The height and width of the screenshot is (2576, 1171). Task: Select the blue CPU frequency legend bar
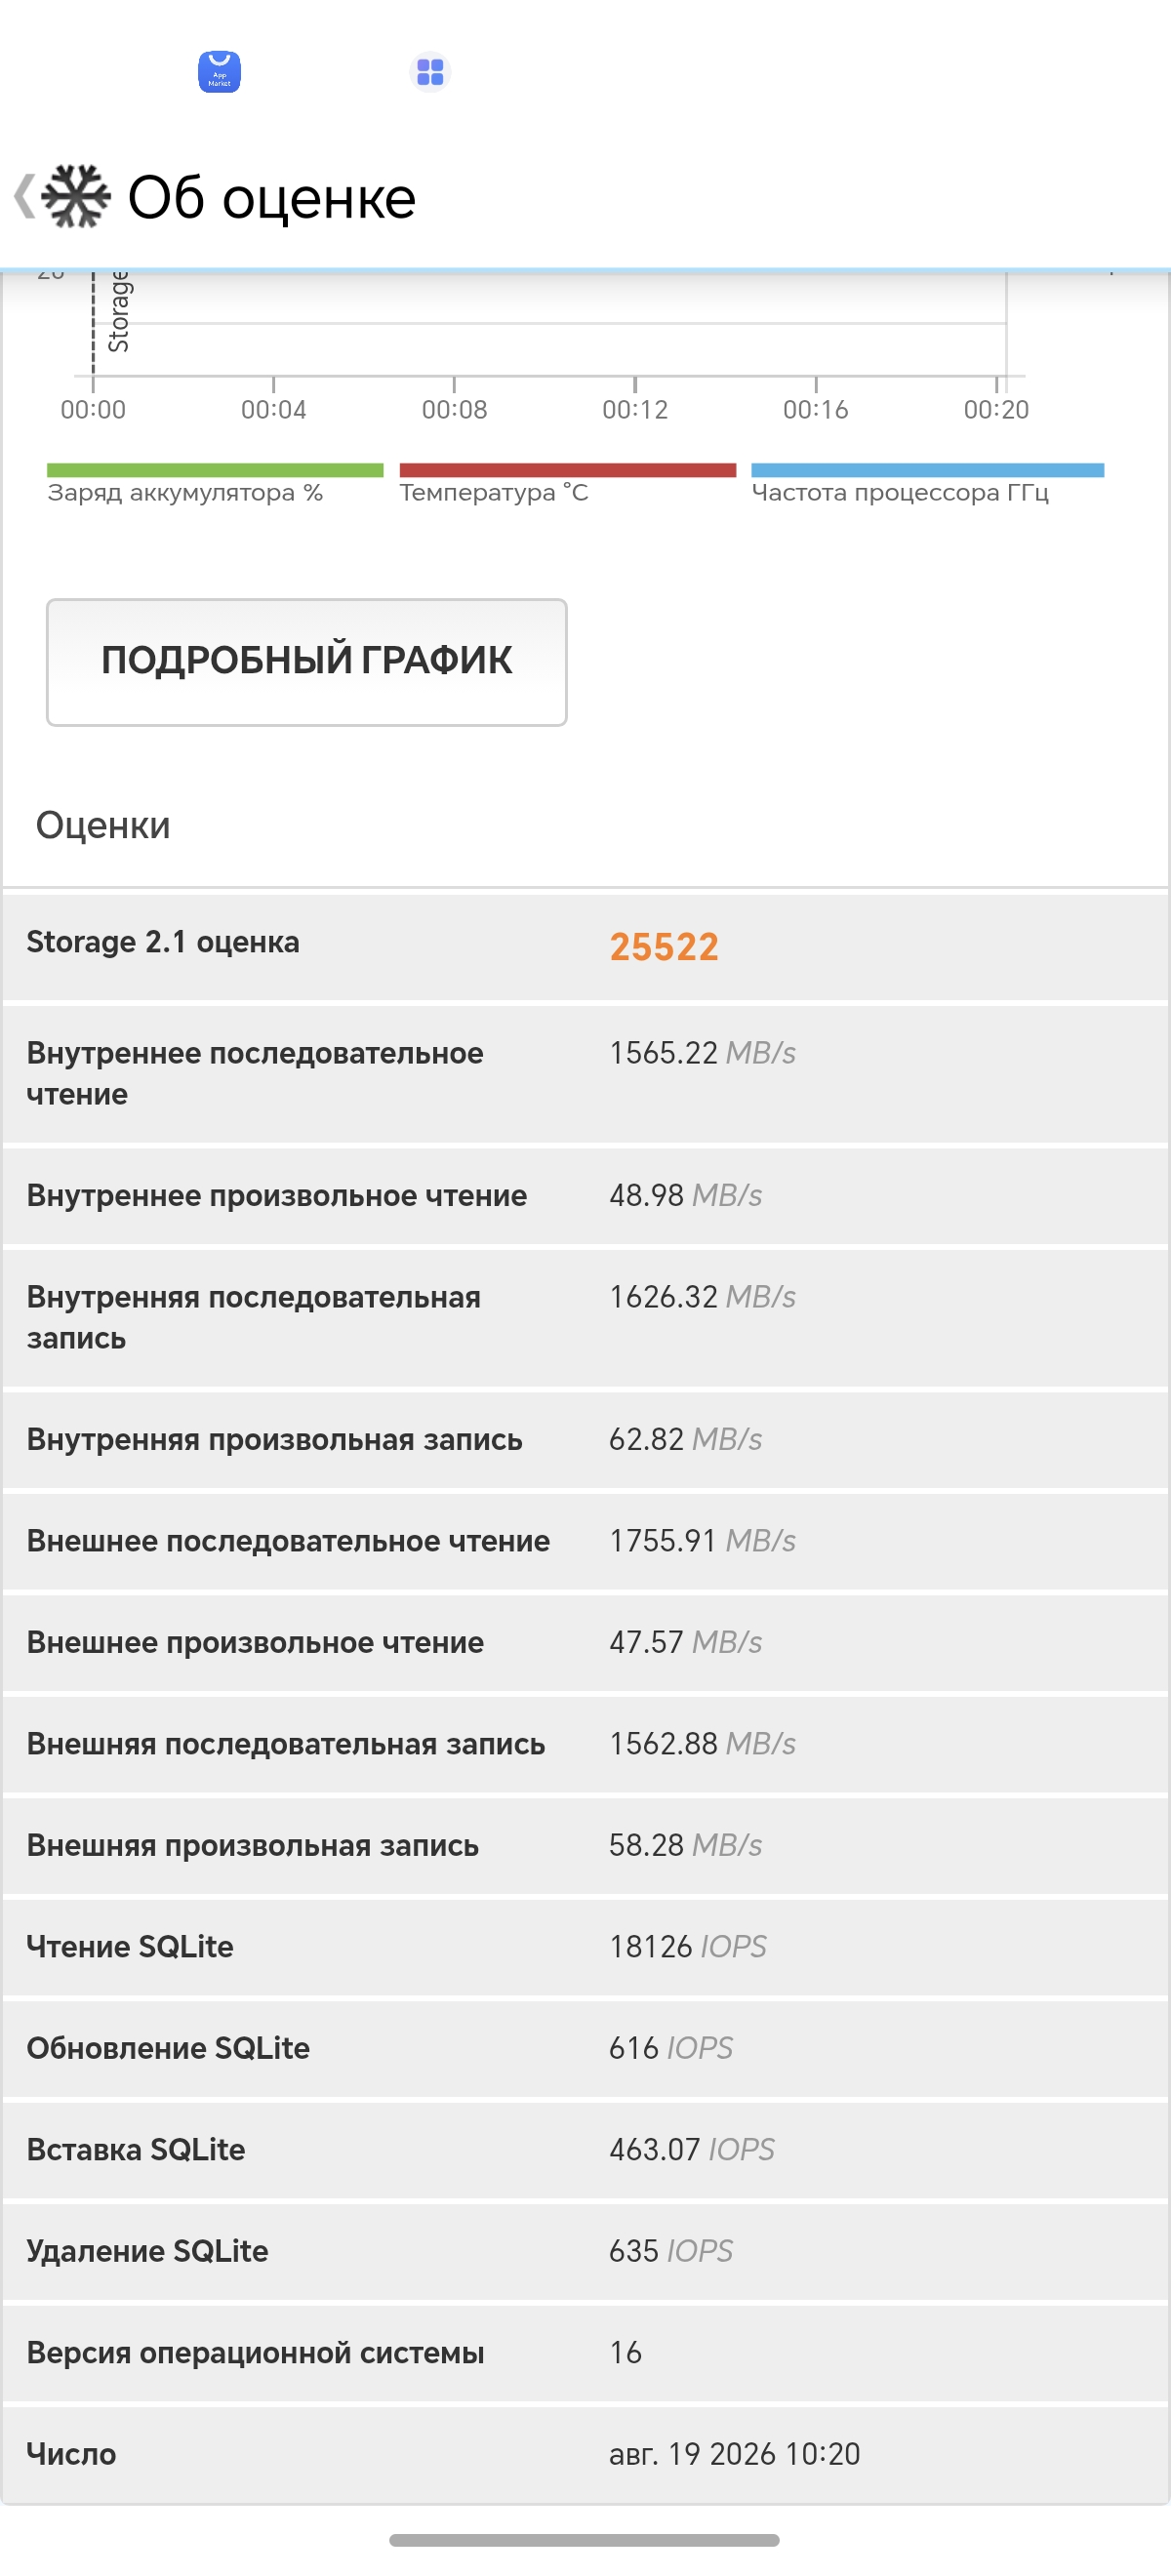[927, 470]
